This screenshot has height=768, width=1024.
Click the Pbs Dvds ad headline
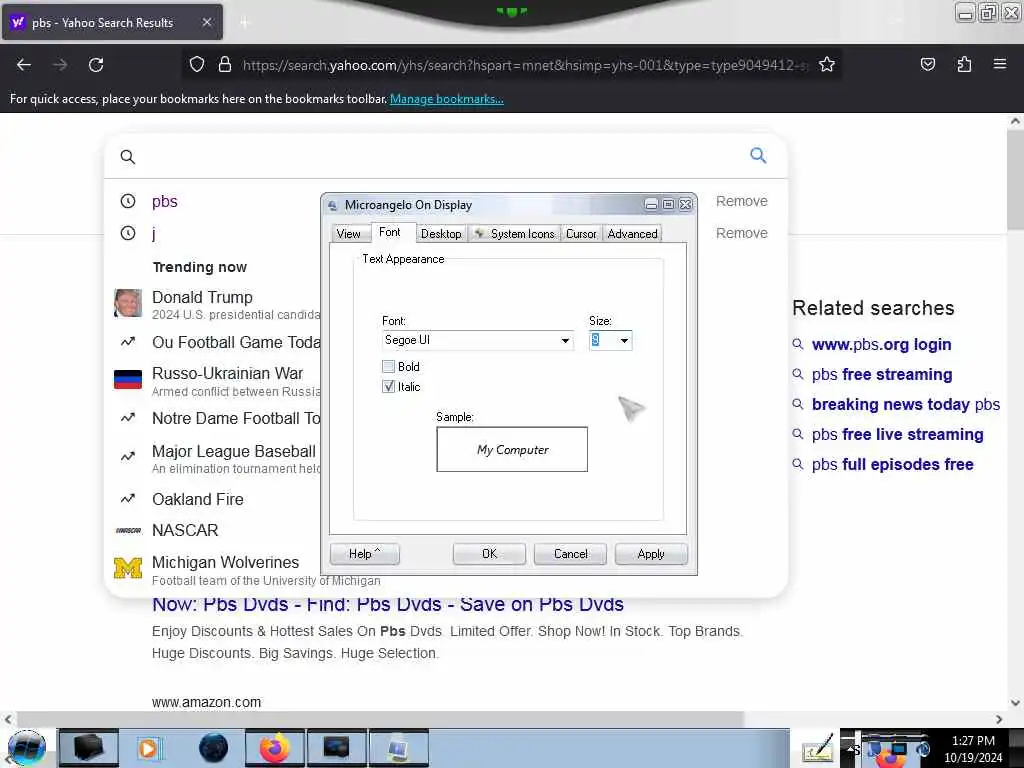tap(388, 605)
